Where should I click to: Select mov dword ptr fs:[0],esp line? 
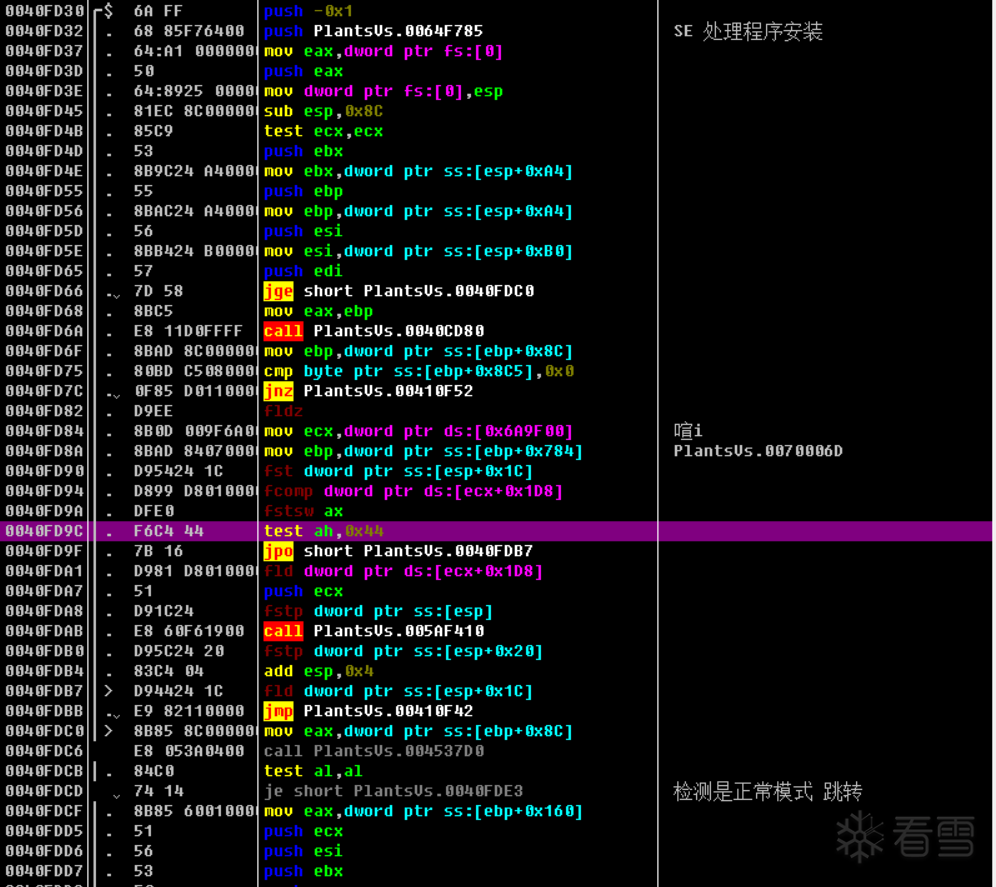click(384, 91)
